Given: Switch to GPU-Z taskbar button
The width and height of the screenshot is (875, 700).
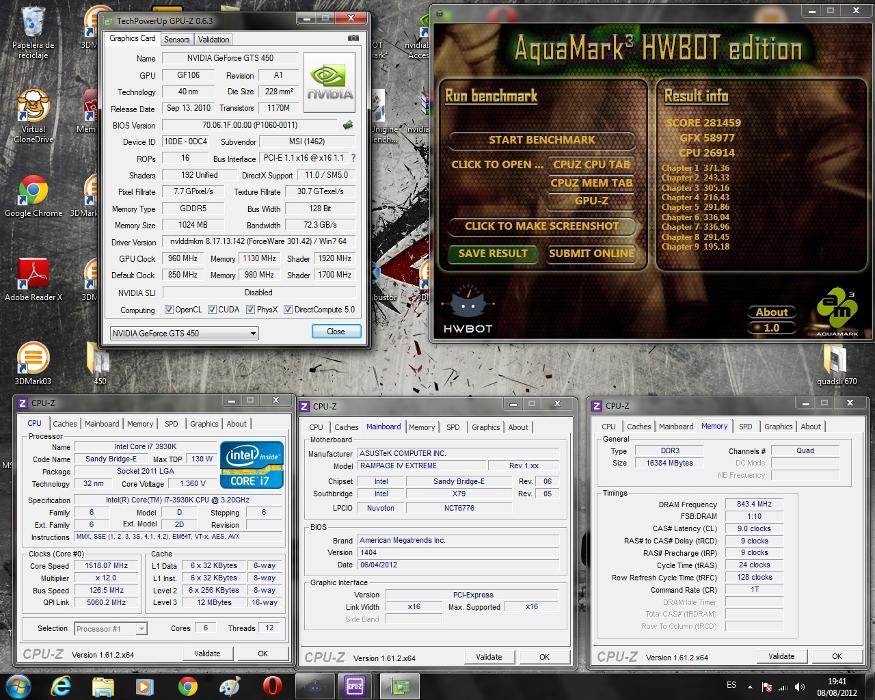Looking at the screenshot, I should [400, 686].
